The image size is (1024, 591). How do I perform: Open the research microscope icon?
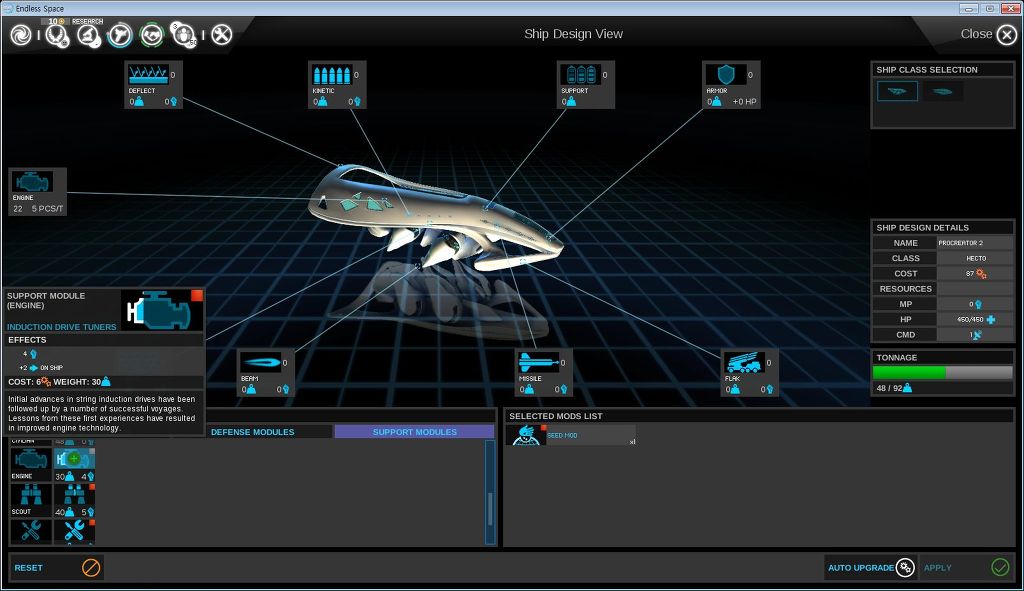click(x=88, y=35)
